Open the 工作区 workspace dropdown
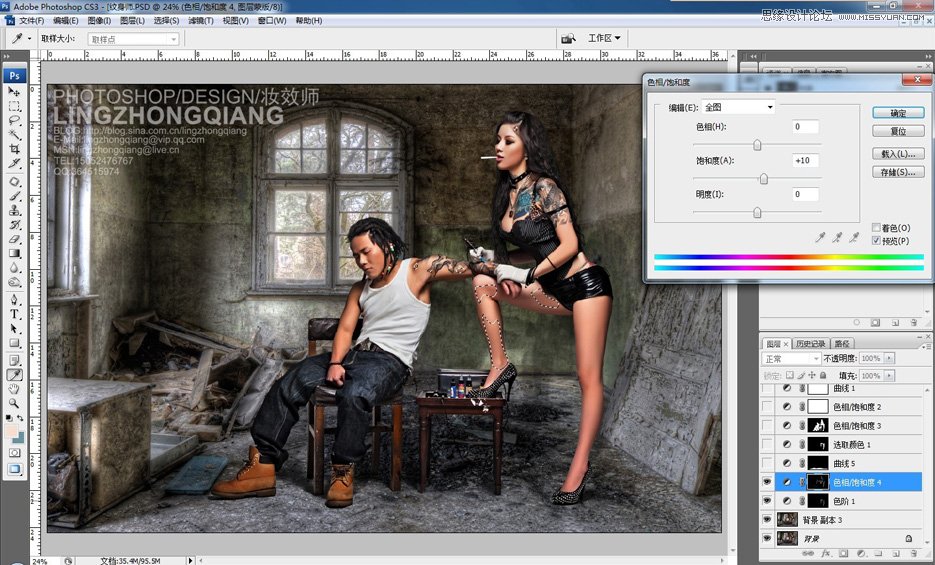 tap(604, 38)
